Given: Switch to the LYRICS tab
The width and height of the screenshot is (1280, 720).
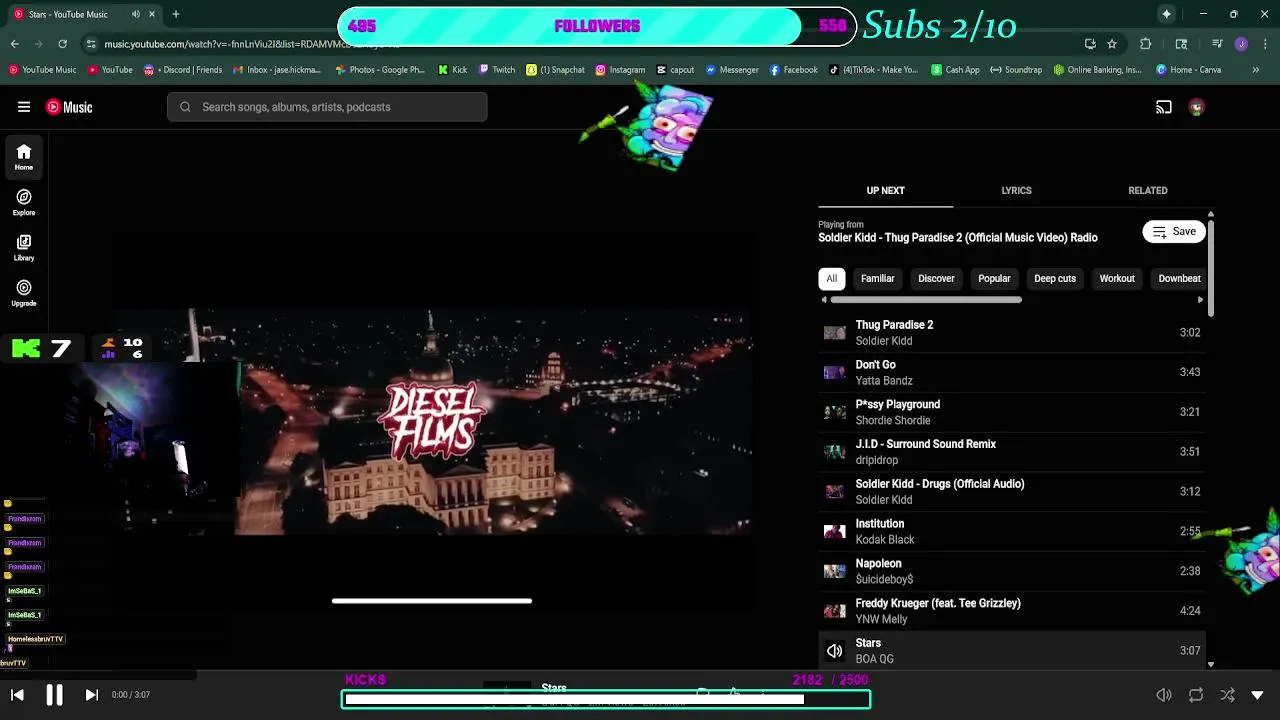Looking at the screenshot, I should (x=1016, y=190).
